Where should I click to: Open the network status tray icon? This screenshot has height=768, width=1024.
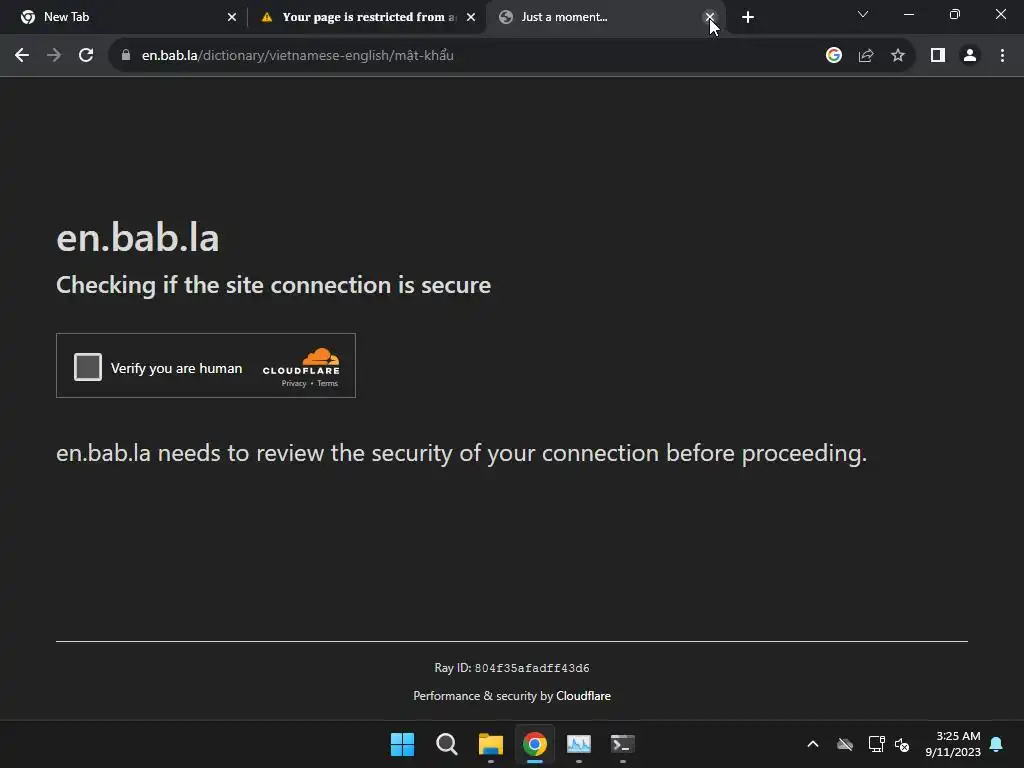(876, 744)
